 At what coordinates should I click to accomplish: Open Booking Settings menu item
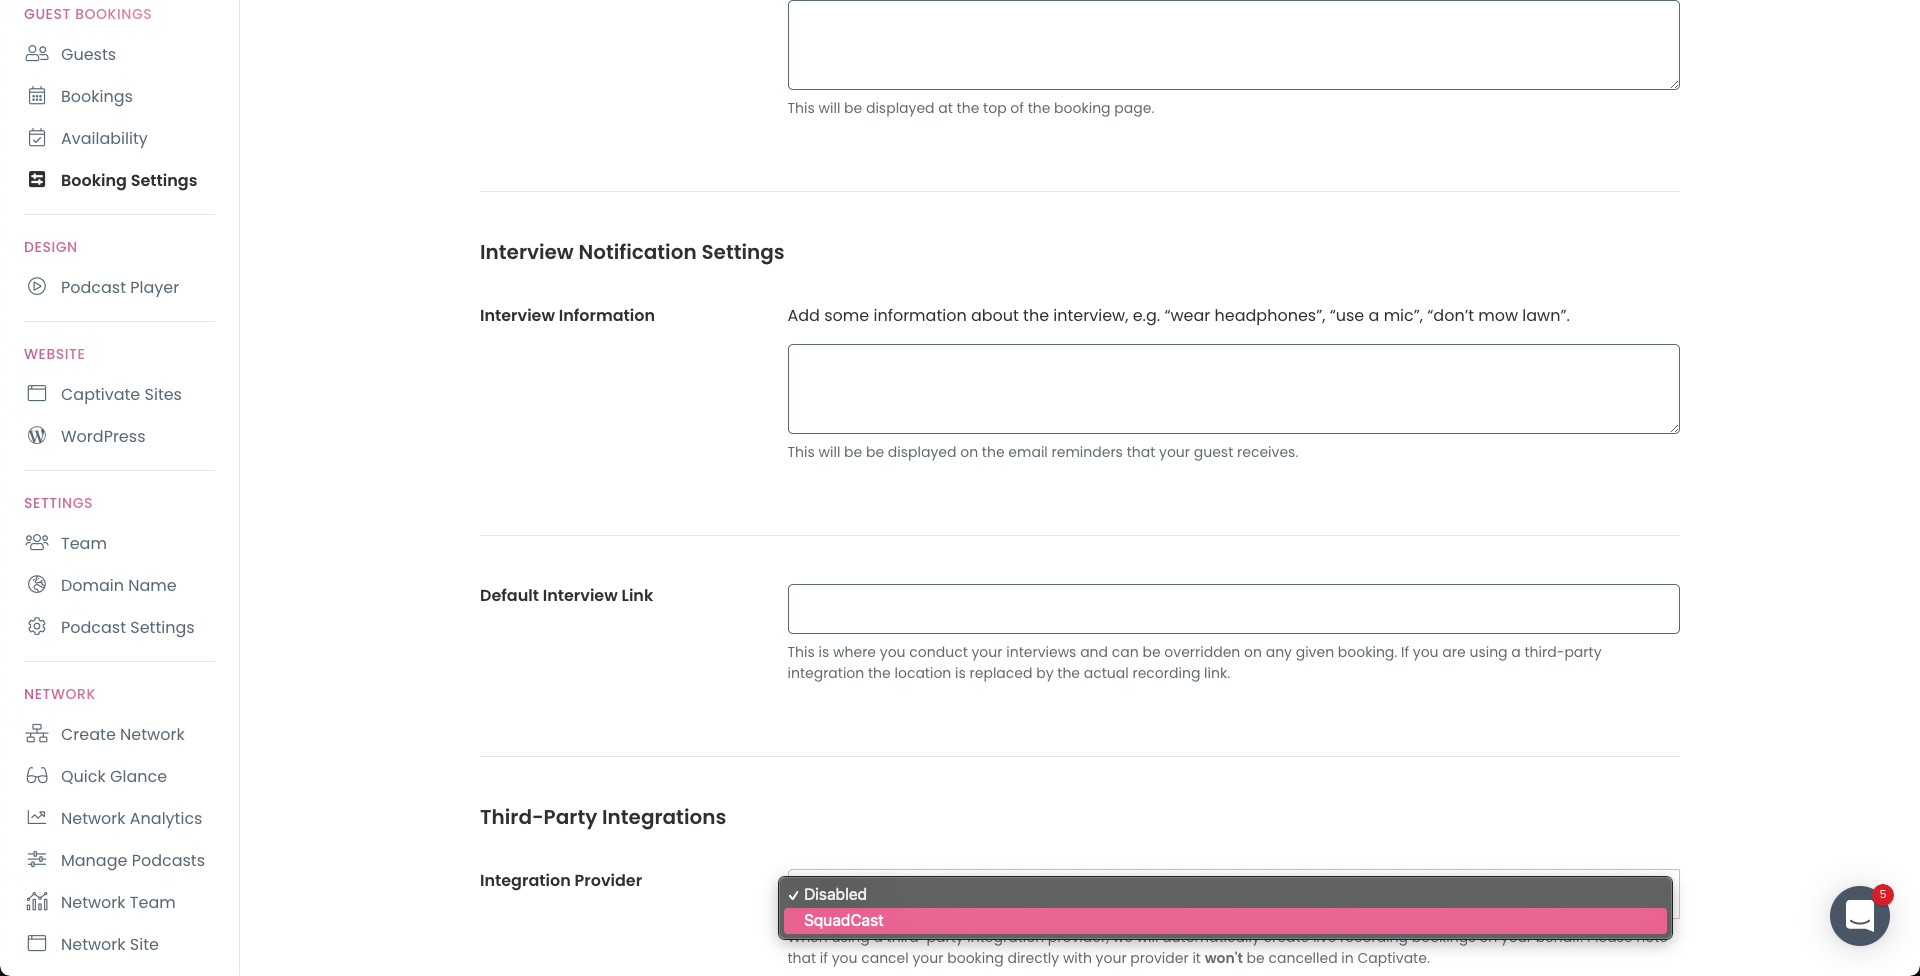128,180
